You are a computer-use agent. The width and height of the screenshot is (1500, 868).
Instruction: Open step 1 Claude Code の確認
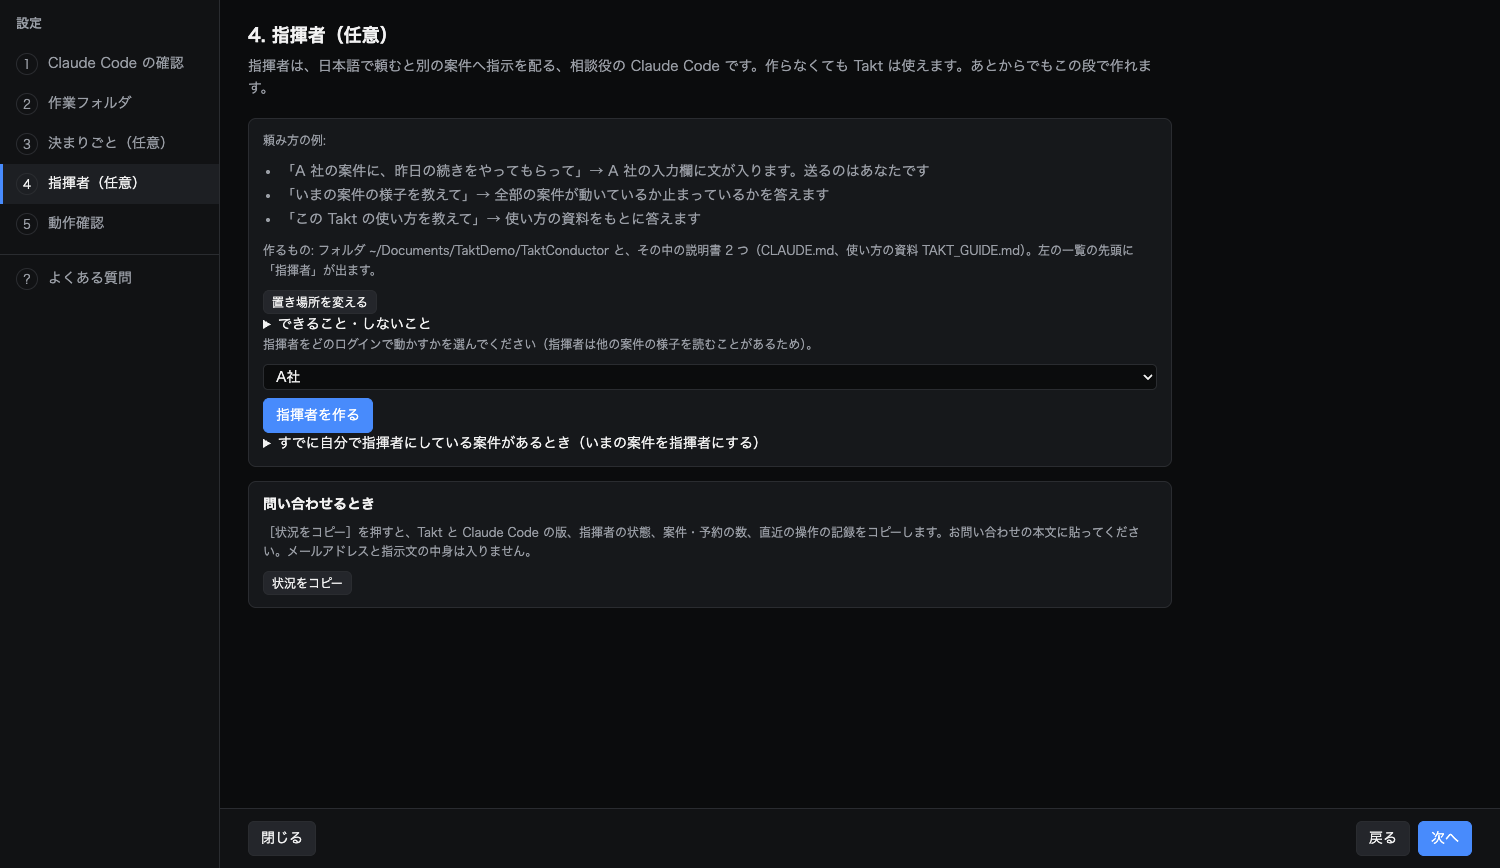click(109, 63)
